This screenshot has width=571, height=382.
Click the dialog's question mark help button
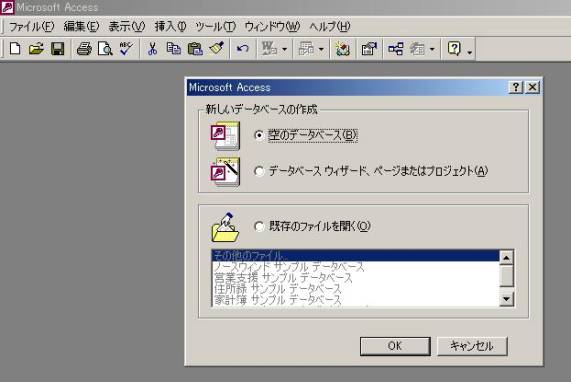coord(516,87)
